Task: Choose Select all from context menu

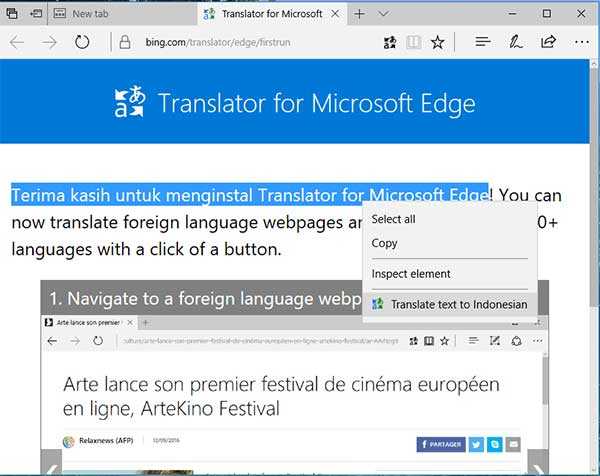Action: pyautogui.click(x=450, y=219)
